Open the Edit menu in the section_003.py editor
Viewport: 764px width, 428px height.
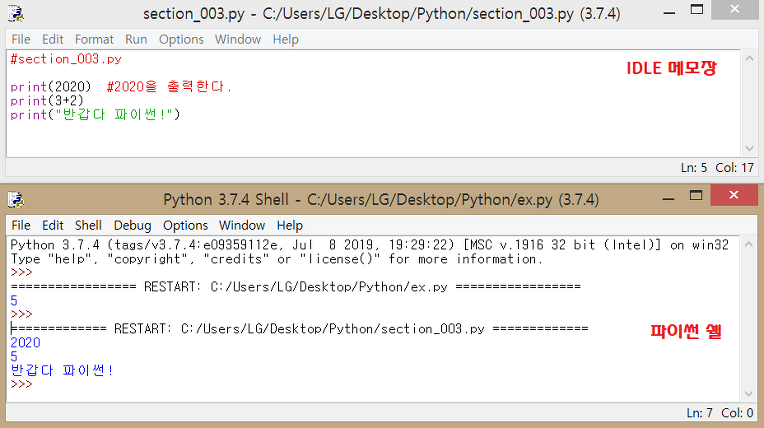tap(53, 39)
